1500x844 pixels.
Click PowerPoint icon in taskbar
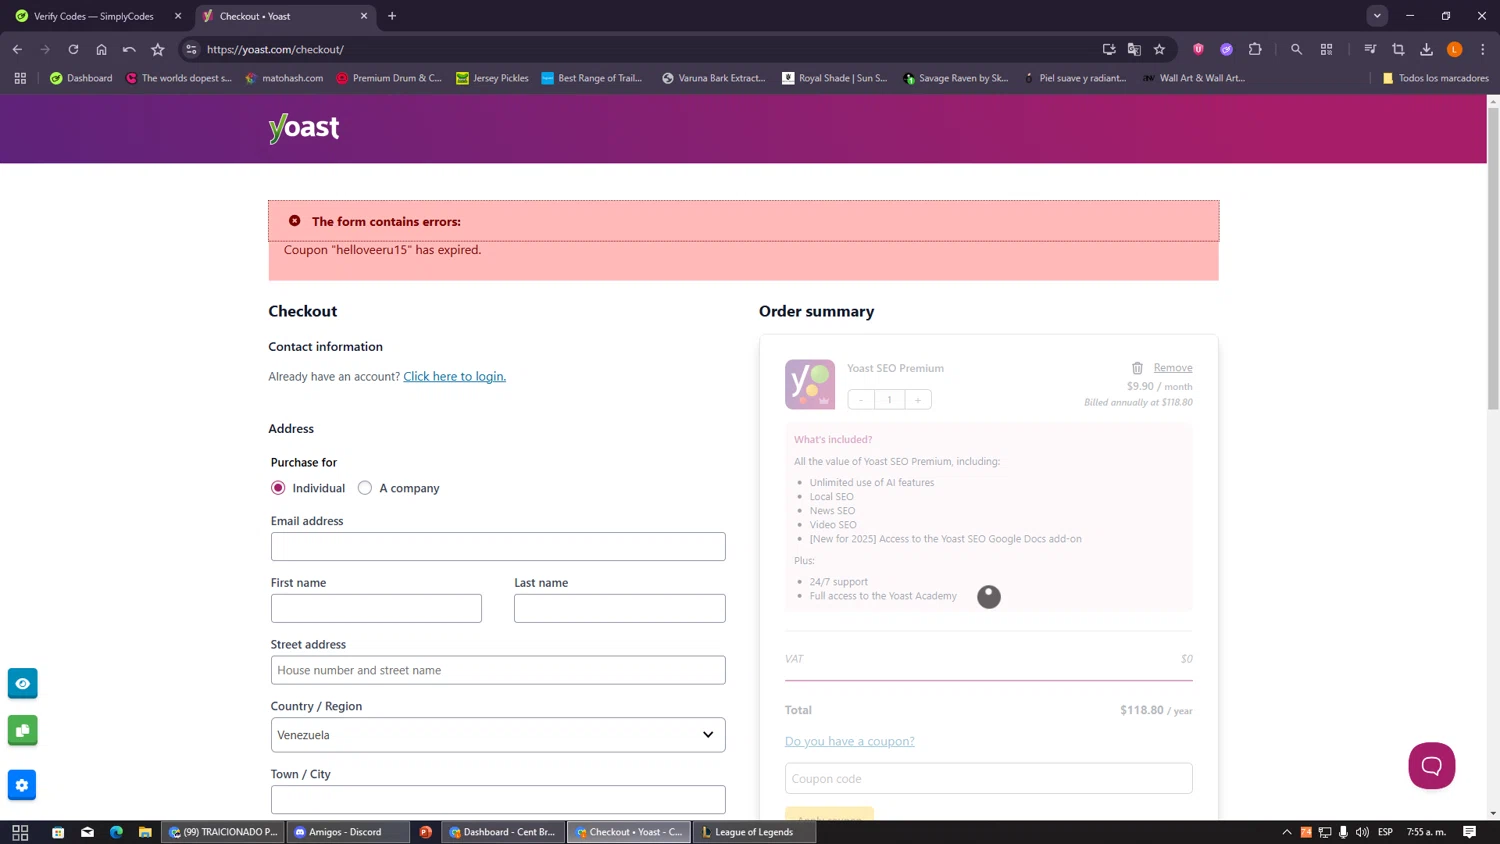426,832
